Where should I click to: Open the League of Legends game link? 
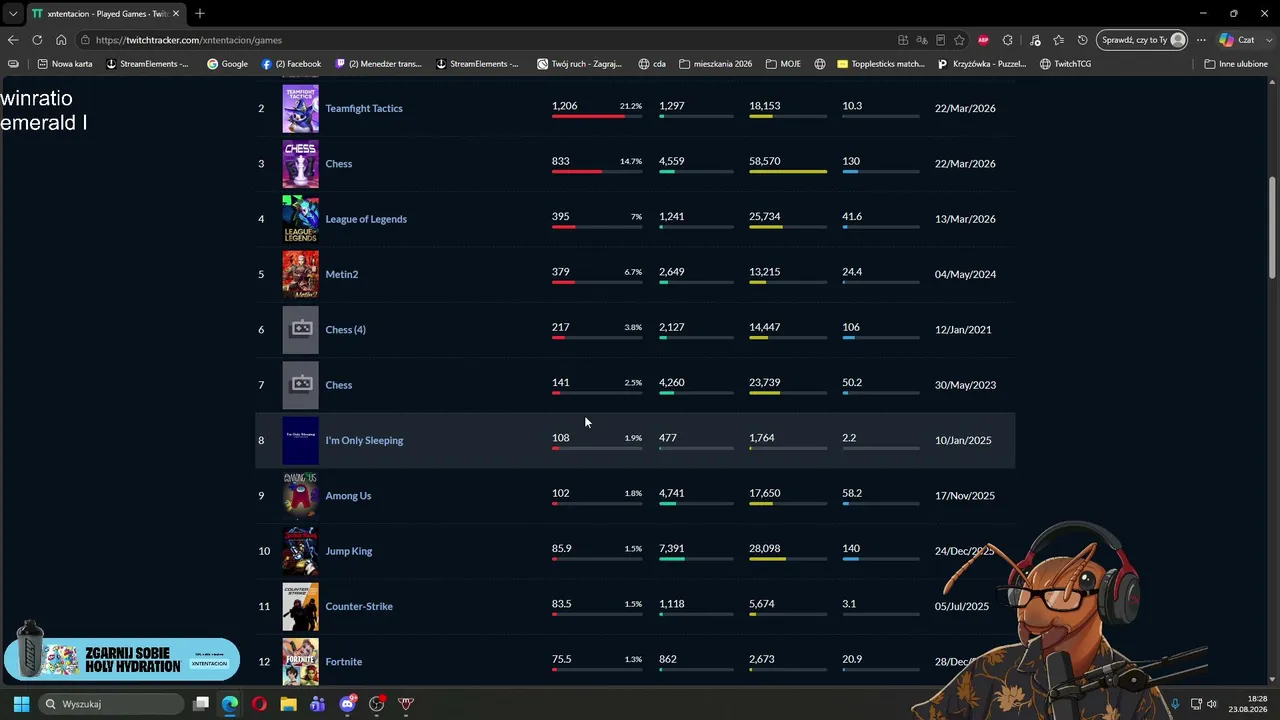366,219
